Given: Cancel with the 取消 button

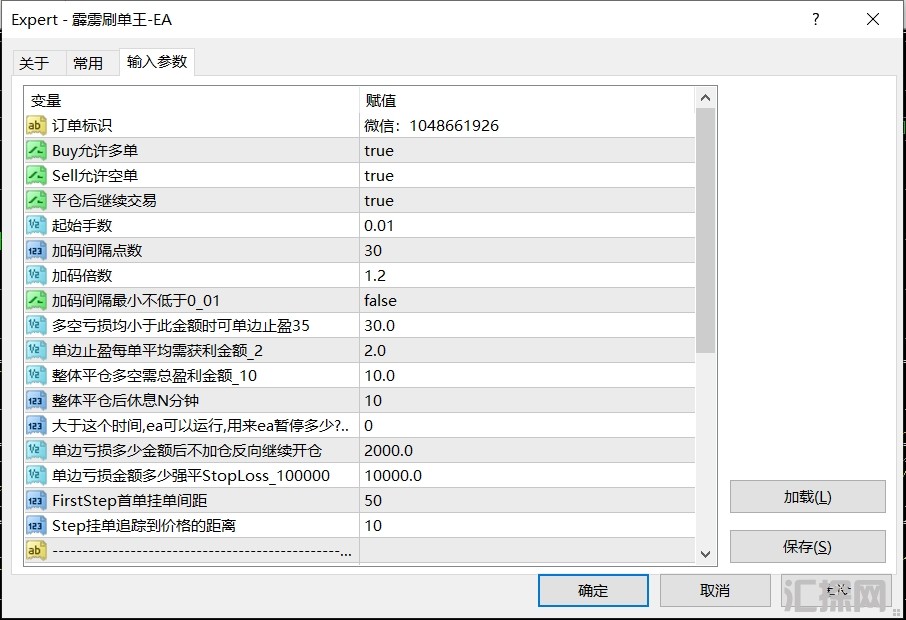Looking at the screenshot, I should click(715, 591).
